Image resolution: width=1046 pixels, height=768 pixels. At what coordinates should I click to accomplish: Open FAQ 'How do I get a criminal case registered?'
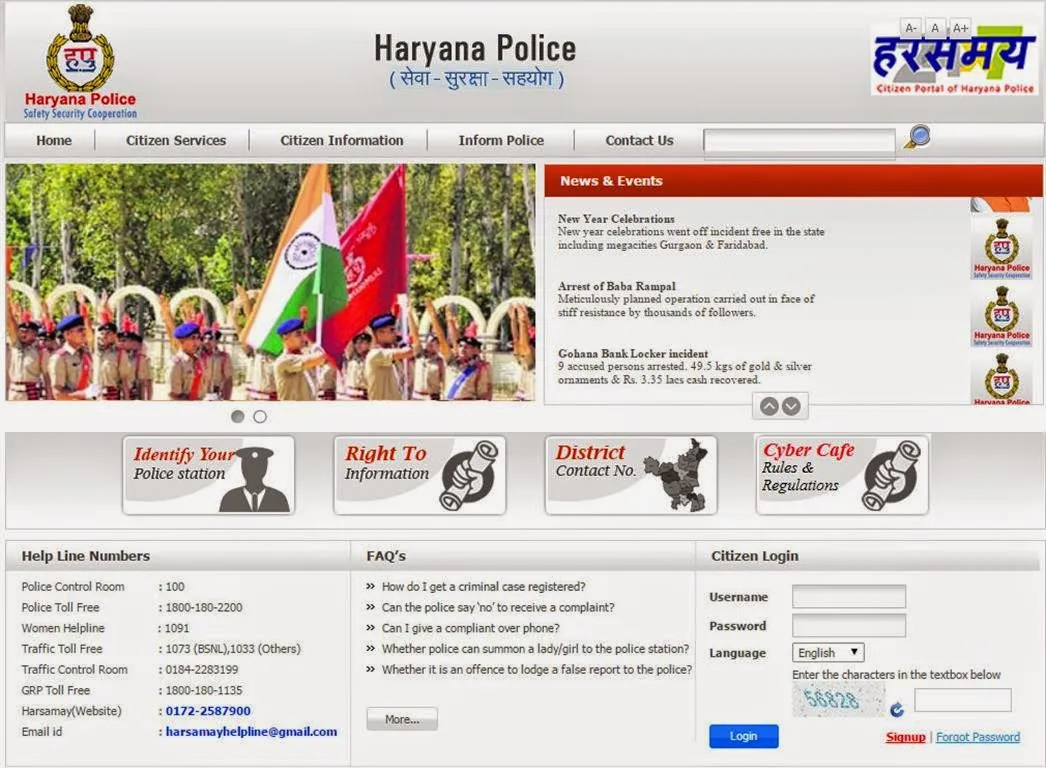coord(483,587)
